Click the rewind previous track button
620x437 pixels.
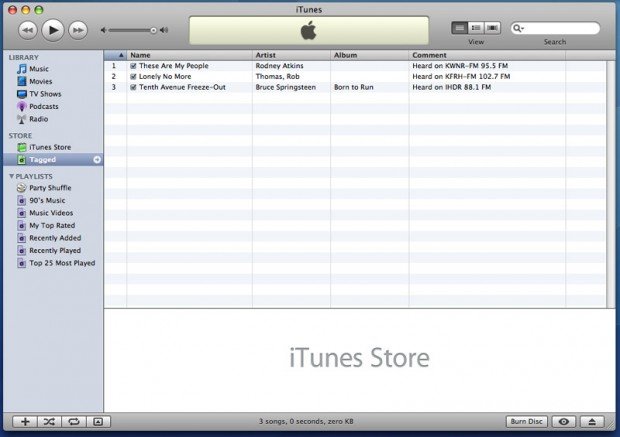pyautogui.click(x=28, y=30)
